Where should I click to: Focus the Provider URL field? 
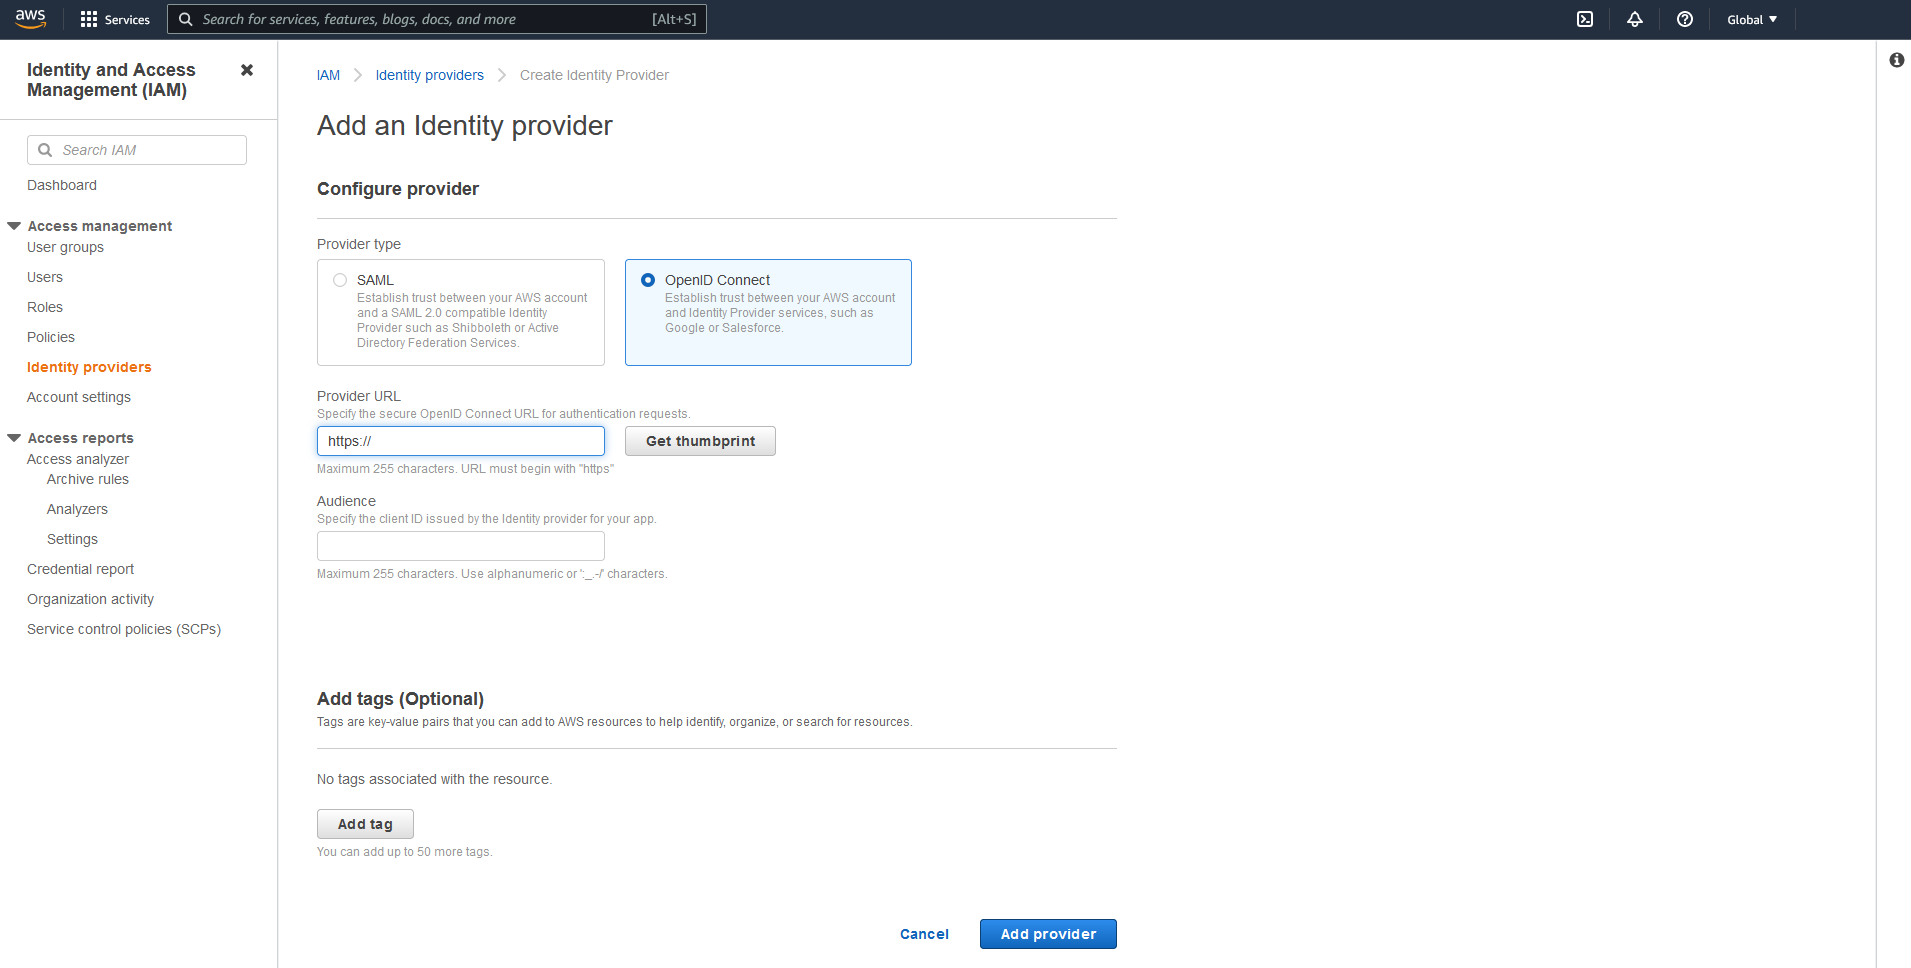(x=461, y=441)
